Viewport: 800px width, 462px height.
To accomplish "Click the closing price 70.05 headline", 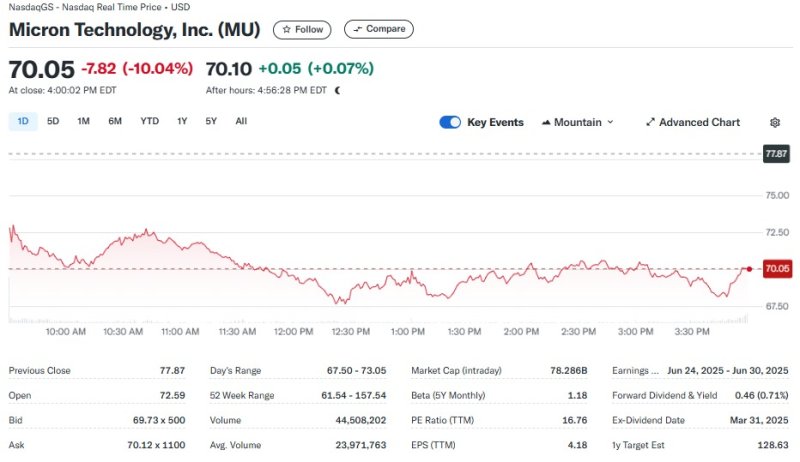I will [42, 69].
